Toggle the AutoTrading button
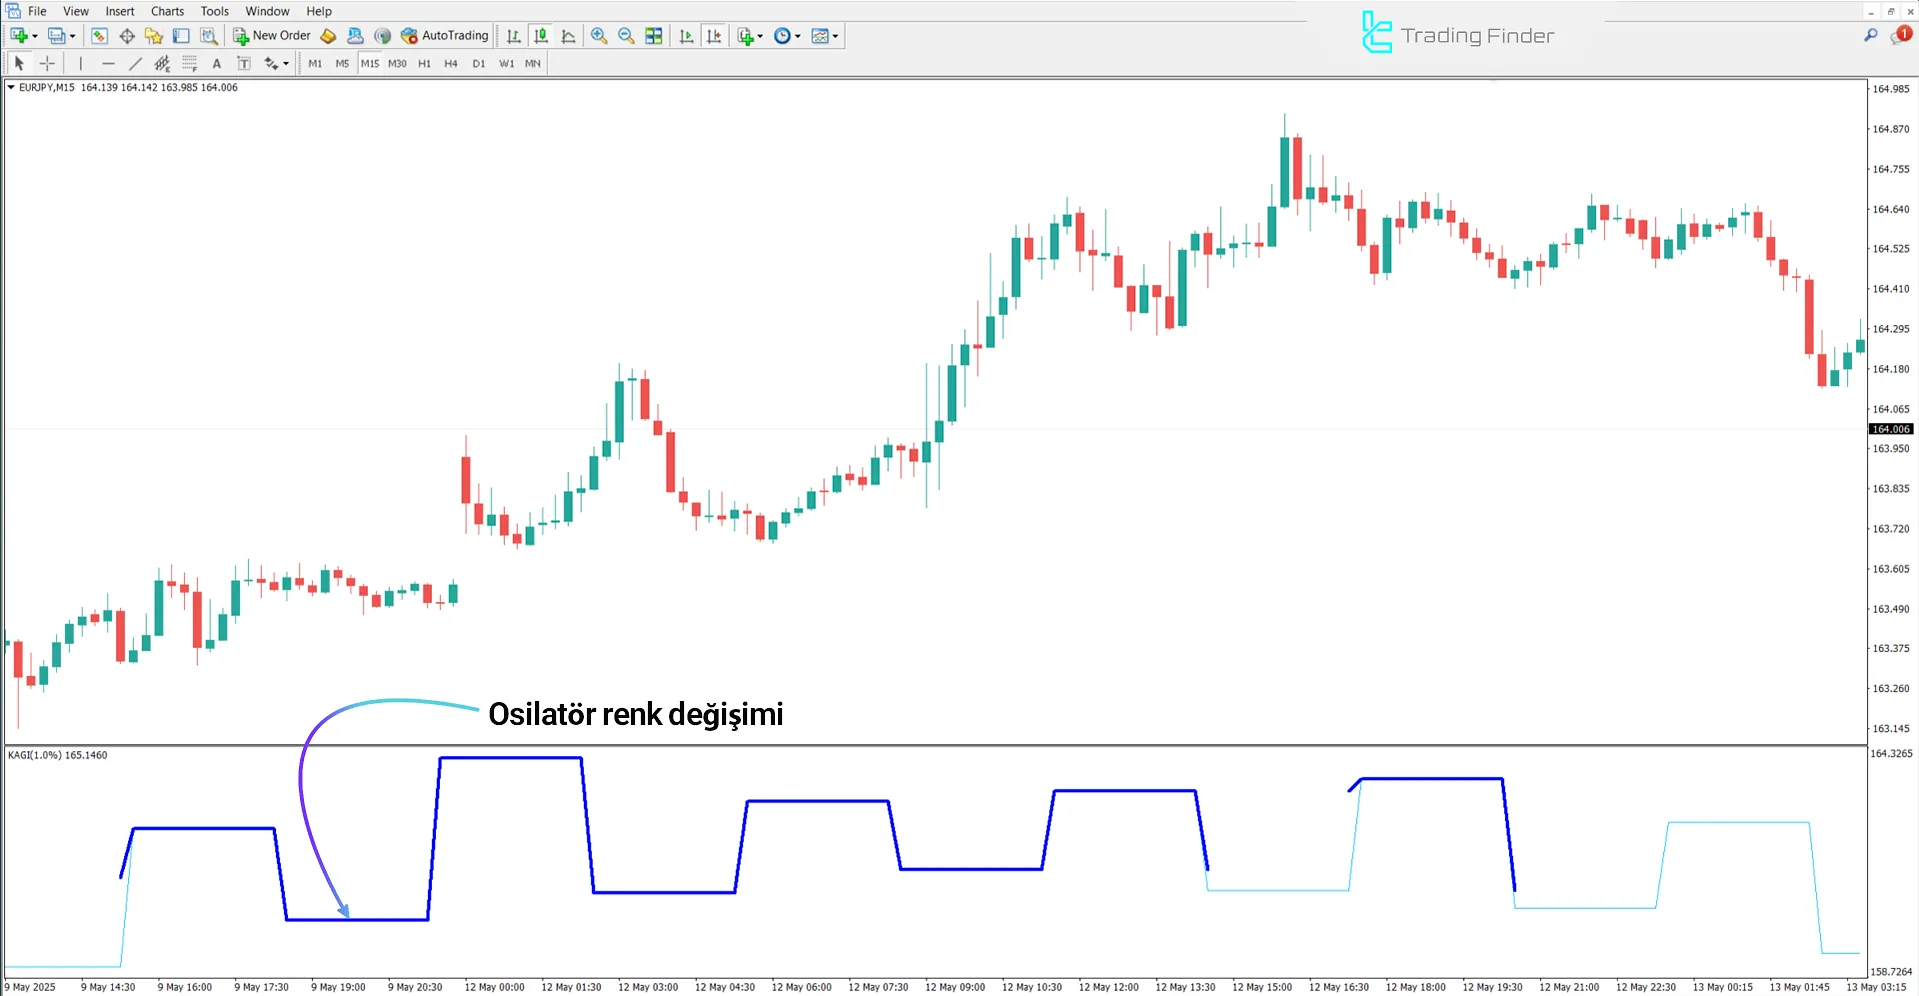The image size is (1919, 996). pyautogui.click(x=444, y=36)
